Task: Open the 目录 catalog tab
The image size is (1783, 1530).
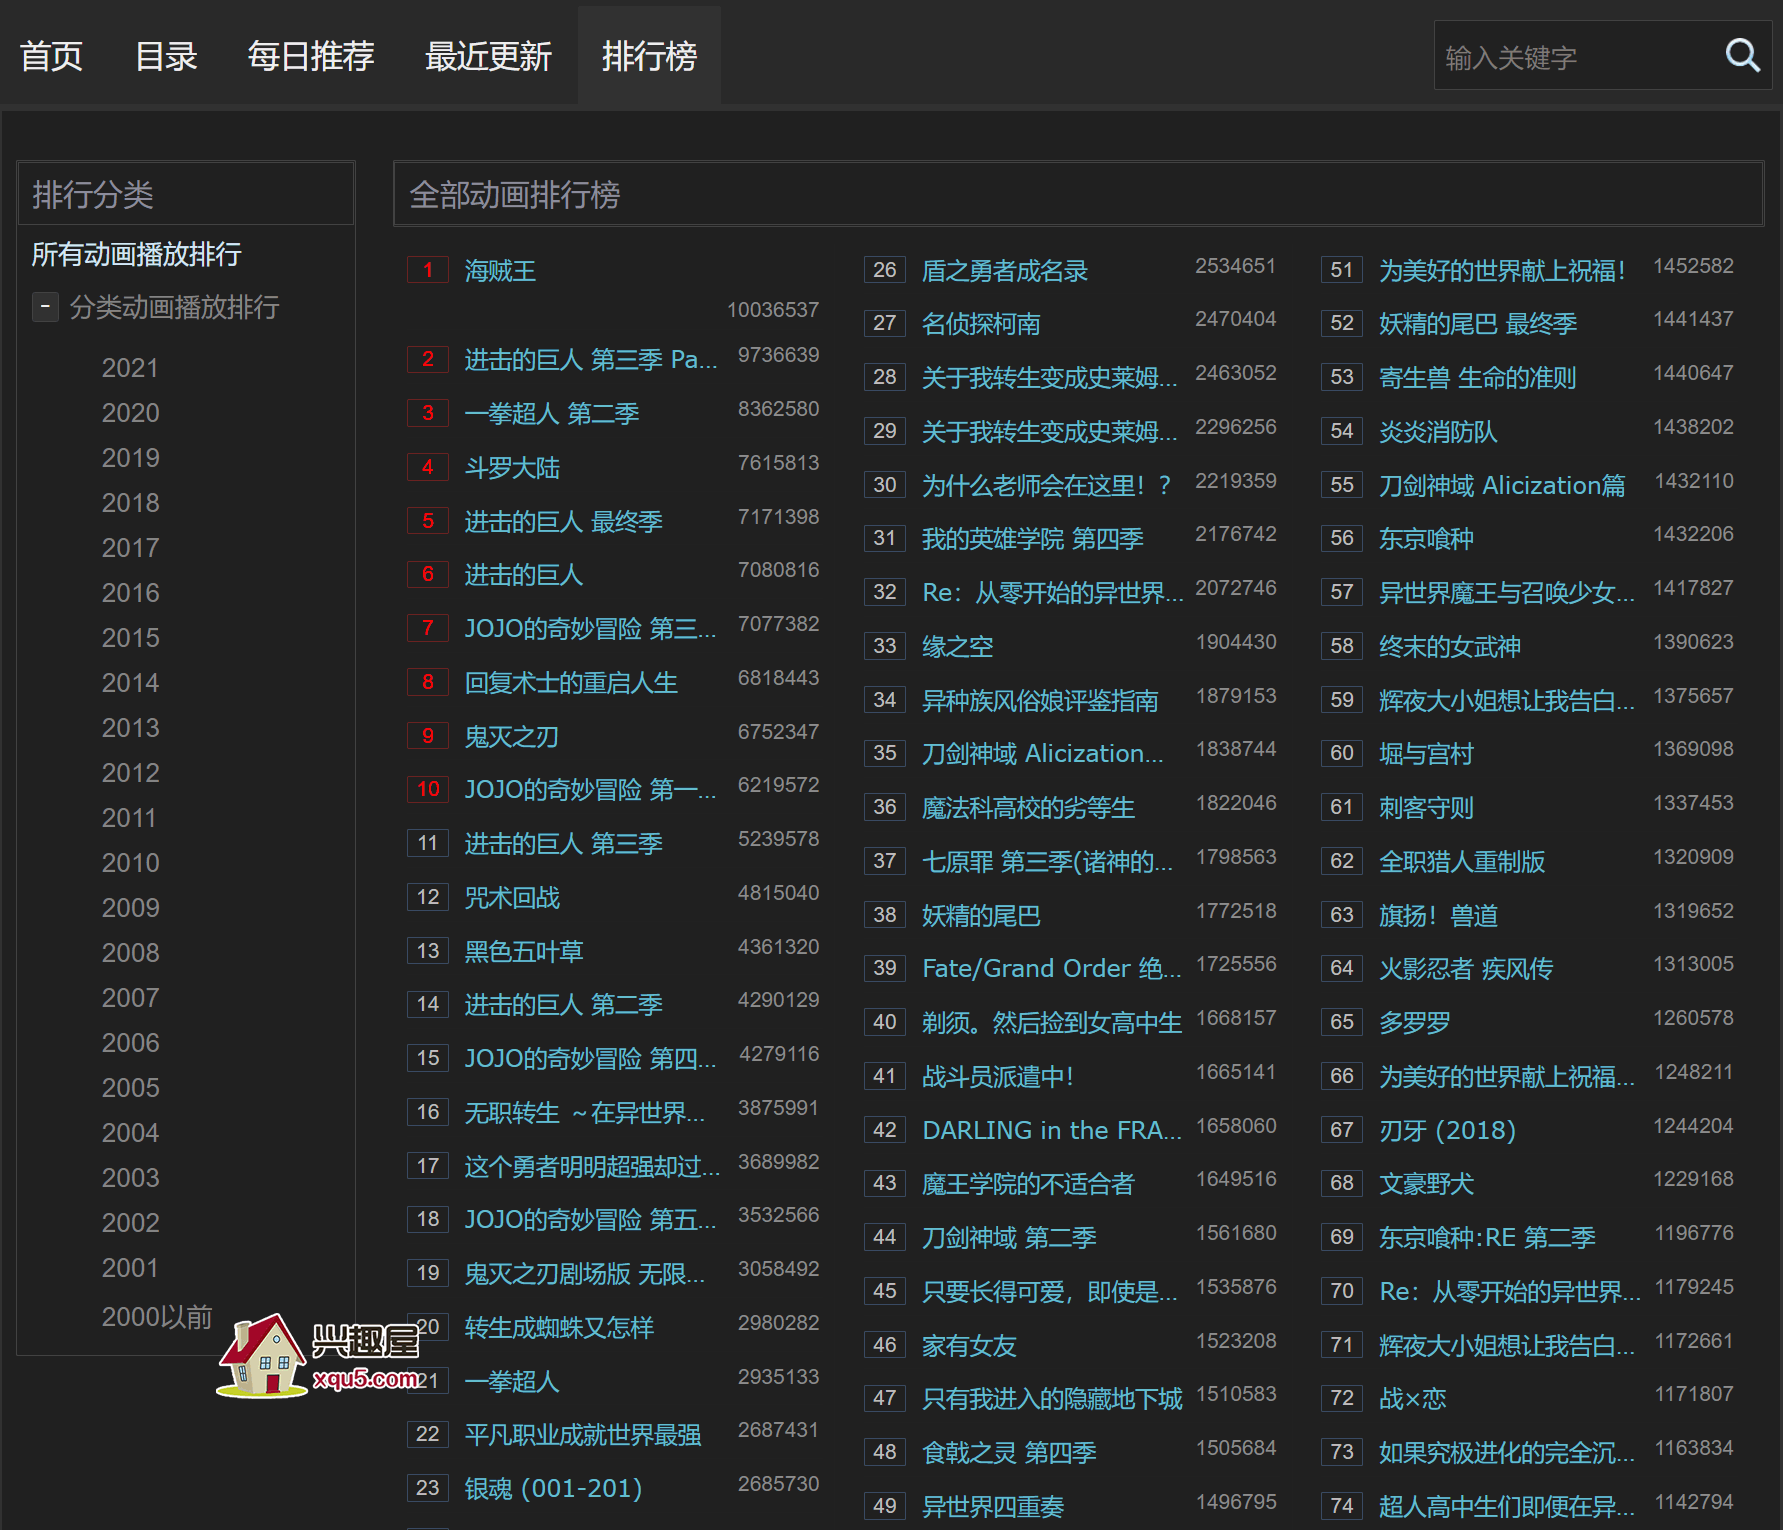Action: click(166, 56)
